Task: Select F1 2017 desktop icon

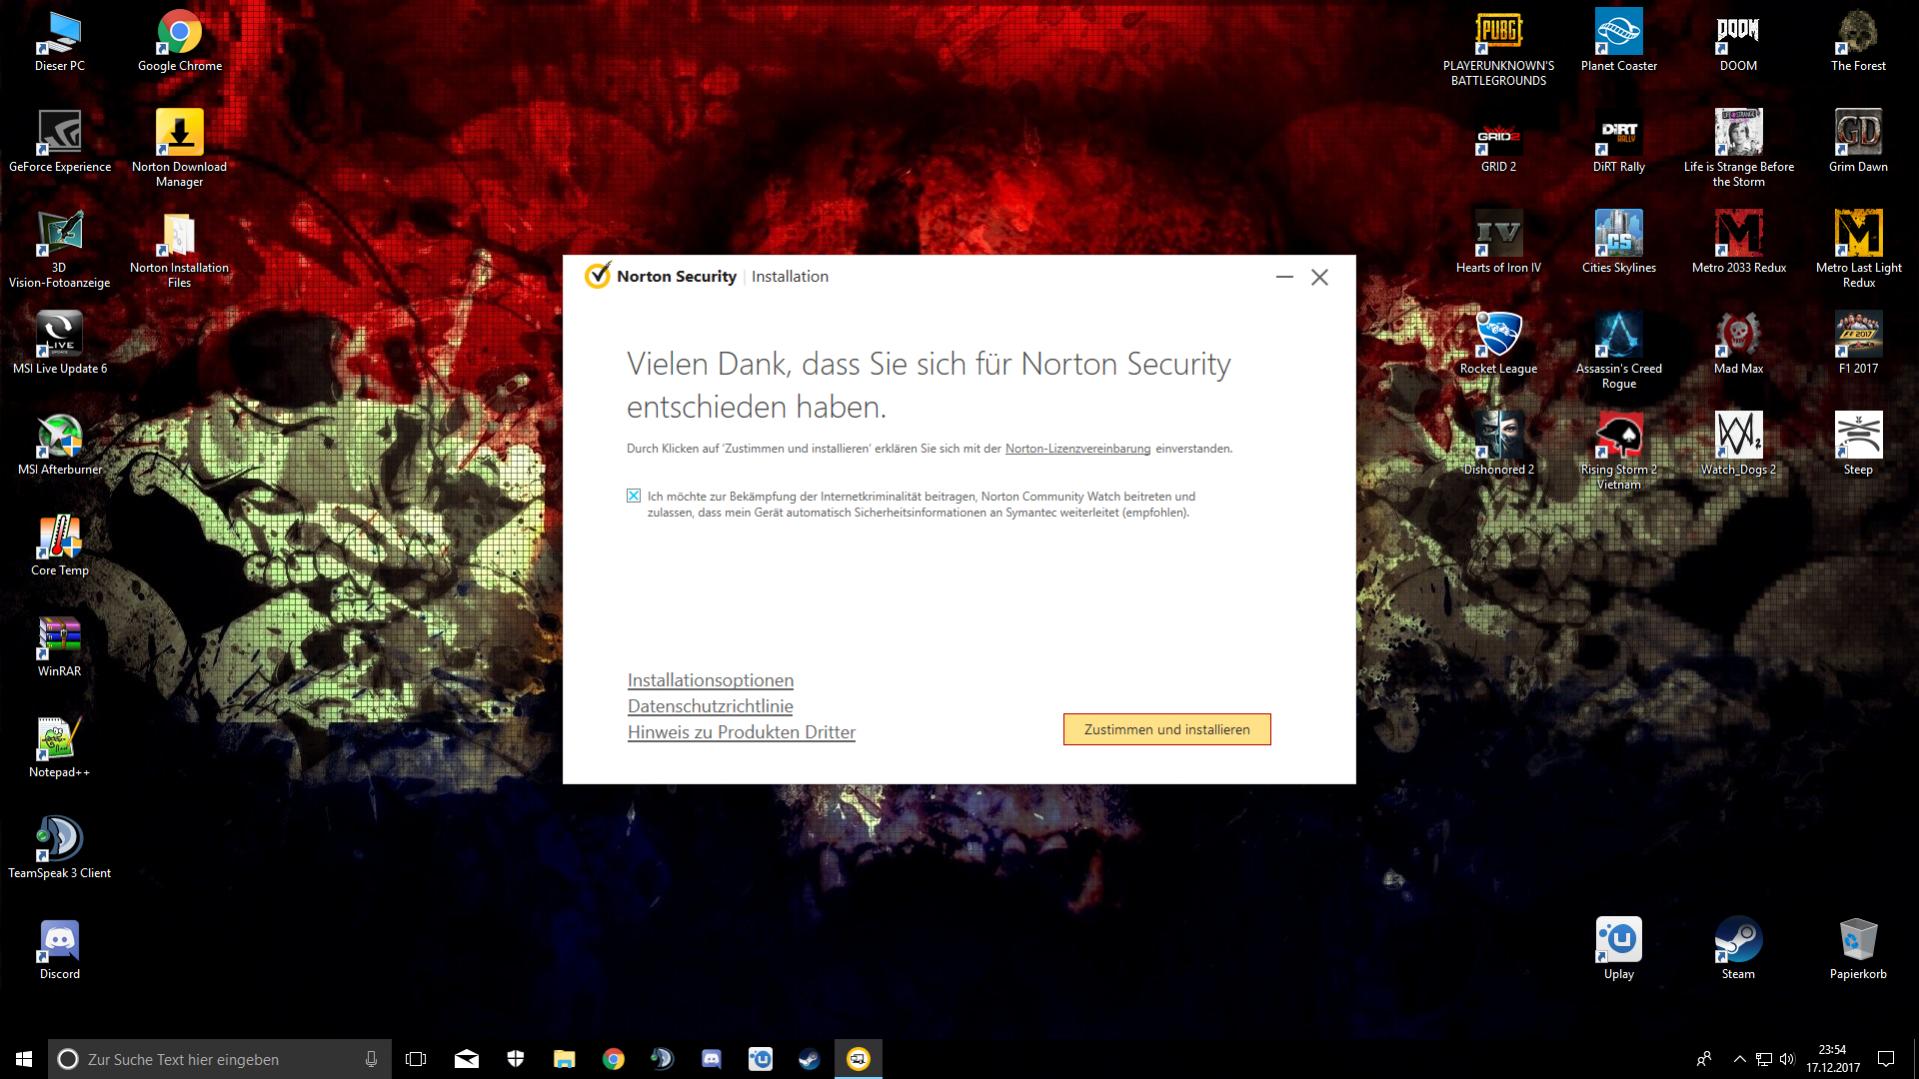Action: 1859,343
